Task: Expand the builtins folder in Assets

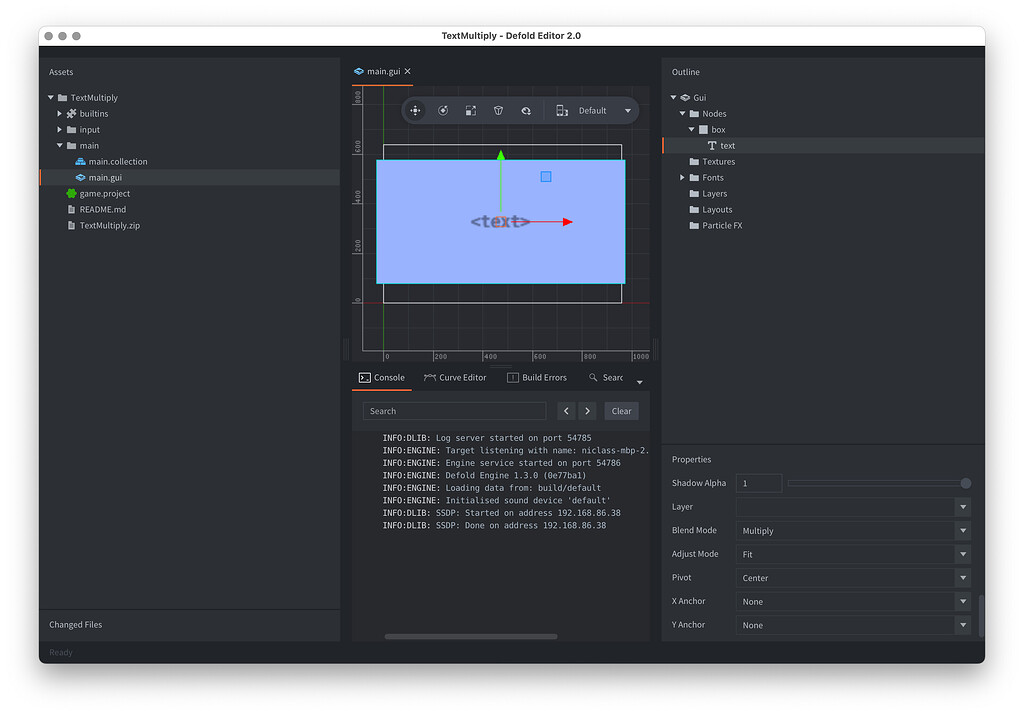Action: tap(60, 113)
